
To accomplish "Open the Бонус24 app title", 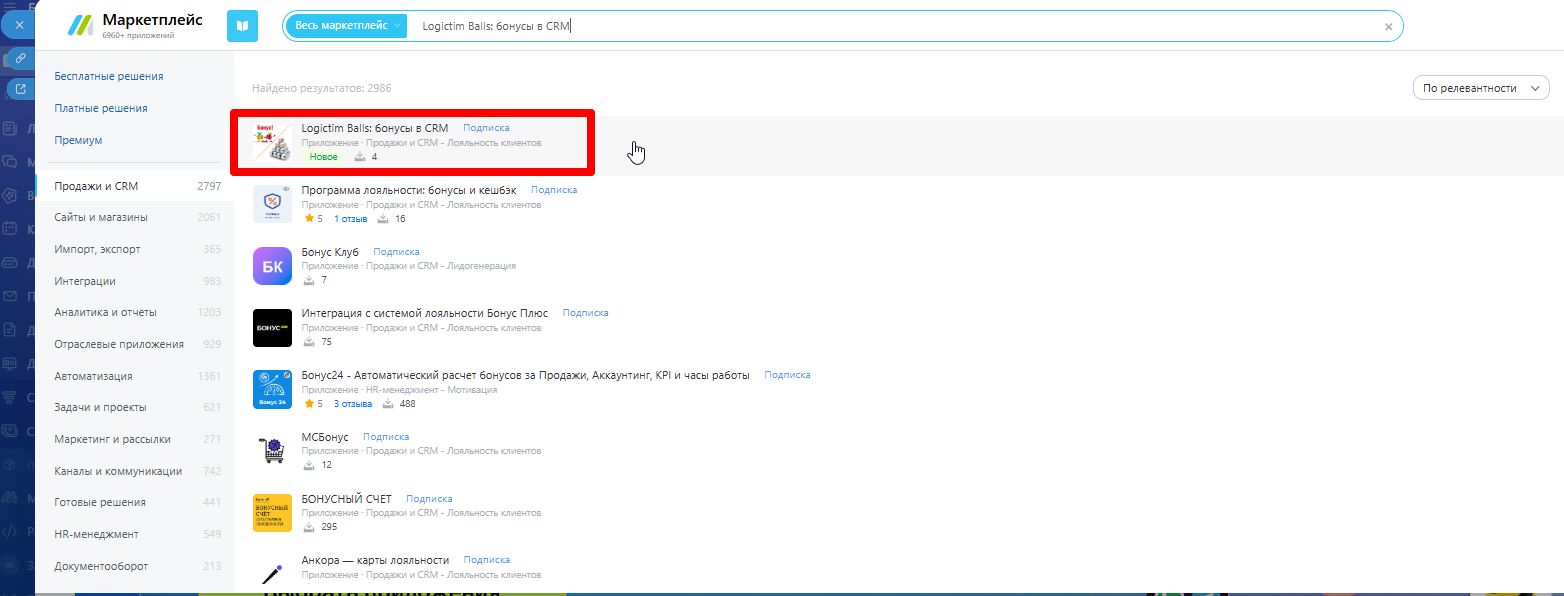I will click(526, 375).
